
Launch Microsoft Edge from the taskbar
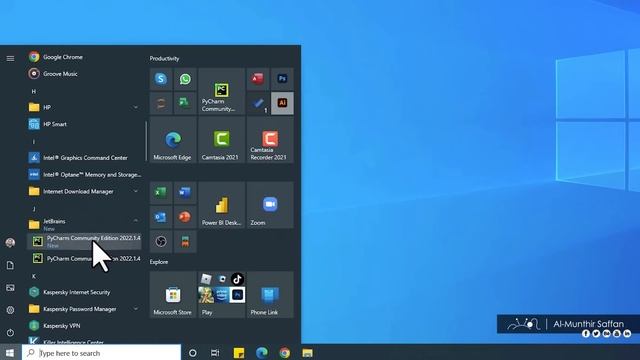click(262, 353)
